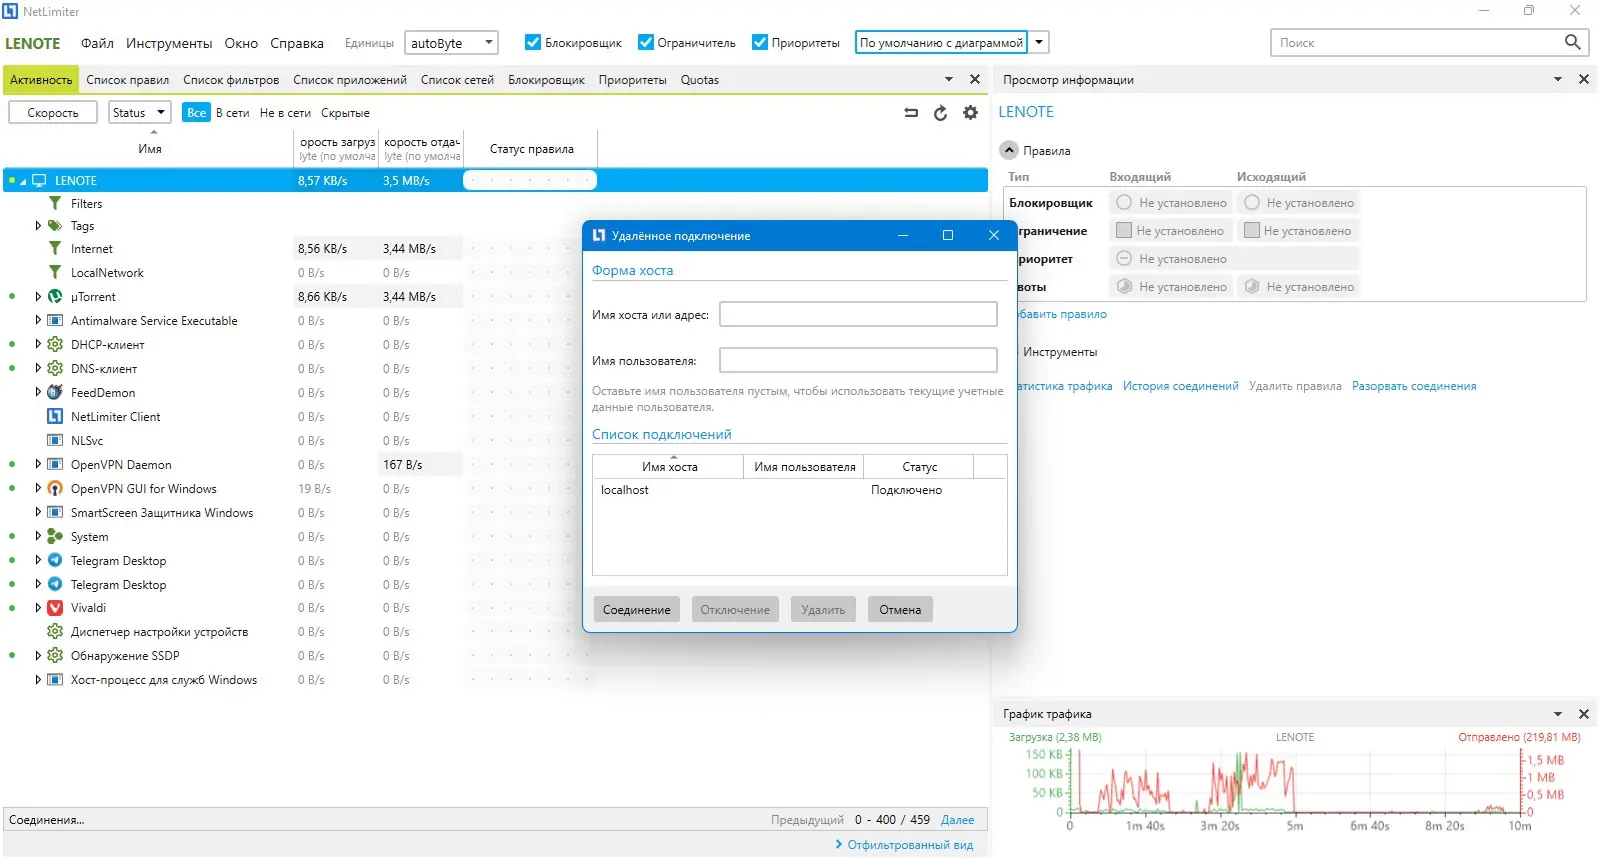This screenshot has width=1600, height=860.
Task: Toggle the Блокировщик checkbox in the toolbar
Action: click(x=533, y=42)
